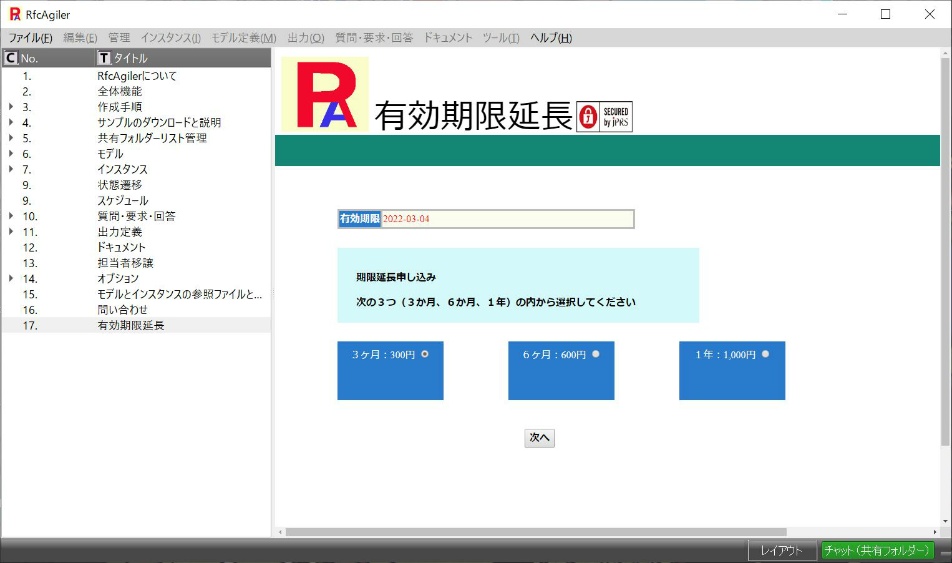952x563 pixels.
Task: Select row 2 全体機能
Action: 136,91
